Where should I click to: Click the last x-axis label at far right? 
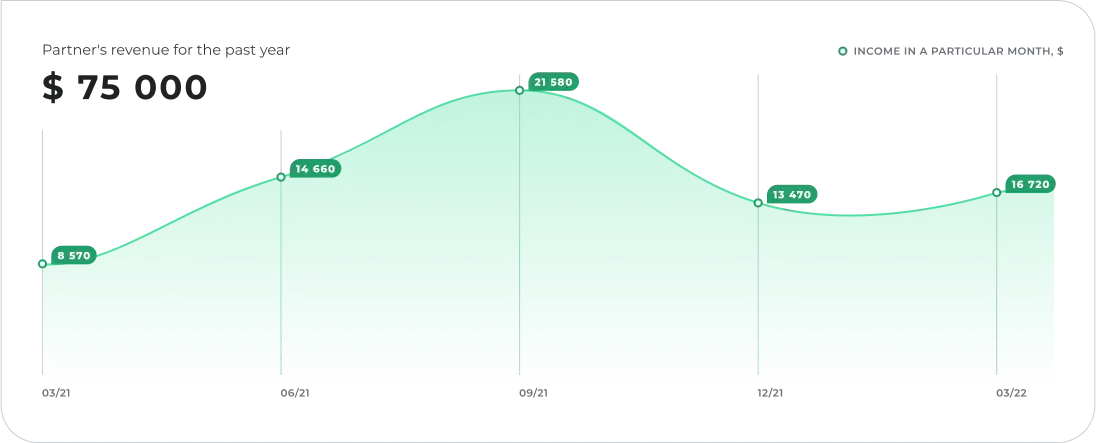click(1011, 393)
